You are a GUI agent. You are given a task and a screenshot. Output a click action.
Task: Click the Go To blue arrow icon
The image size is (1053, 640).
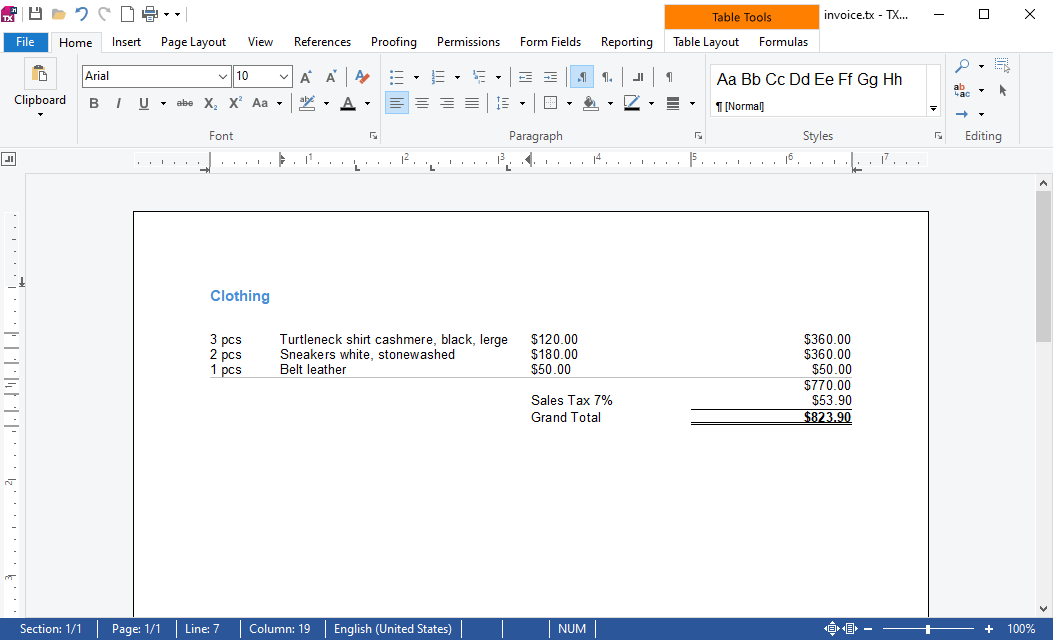tap(962, 114)
